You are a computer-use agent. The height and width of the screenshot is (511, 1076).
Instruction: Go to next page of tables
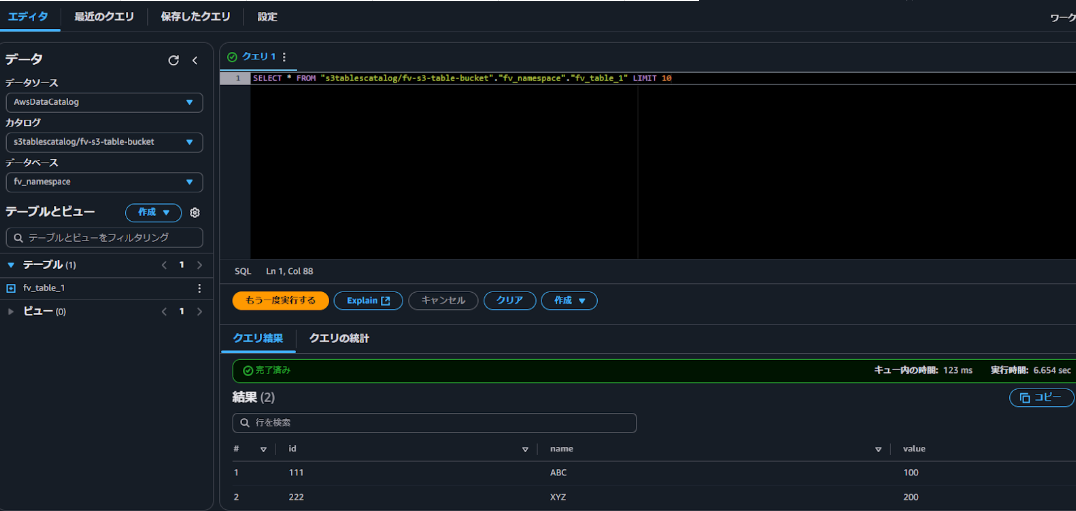(x=200, y=265)
